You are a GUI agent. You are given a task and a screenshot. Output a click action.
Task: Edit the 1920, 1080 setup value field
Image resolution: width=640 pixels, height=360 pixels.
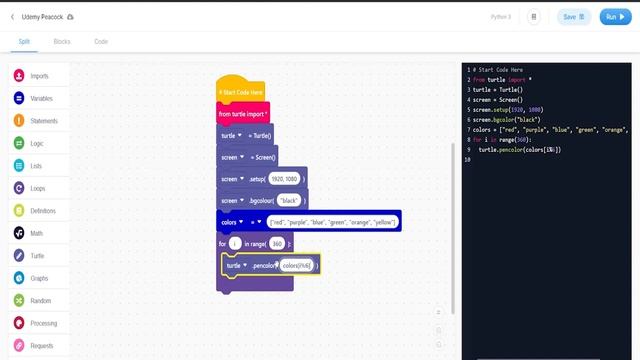coord(284,179)
